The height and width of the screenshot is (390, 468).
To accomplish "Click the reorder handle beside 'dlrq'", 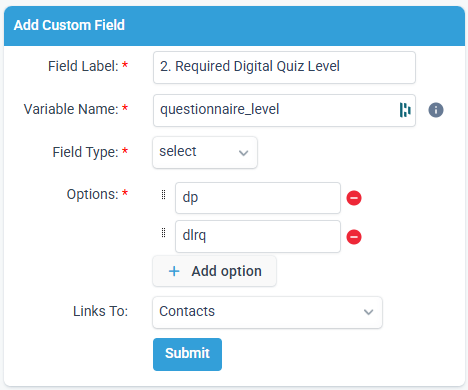I will click(163, 233).
